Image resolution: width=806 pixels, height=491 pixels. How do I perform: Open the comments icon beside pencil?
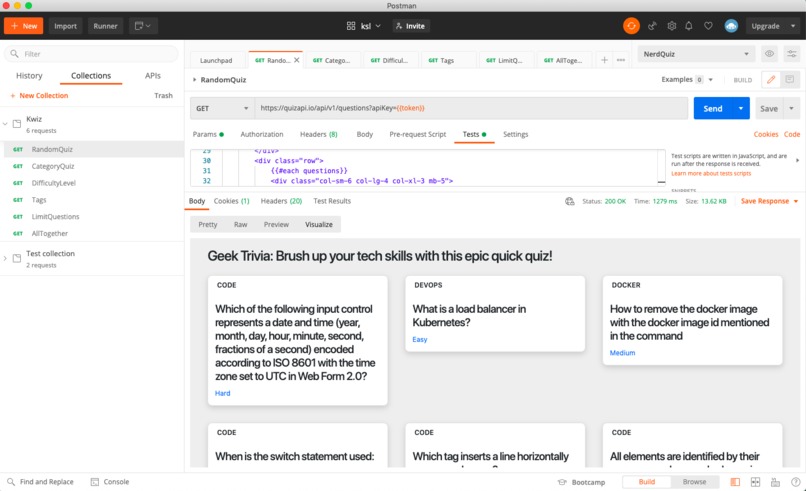point(790,80)
